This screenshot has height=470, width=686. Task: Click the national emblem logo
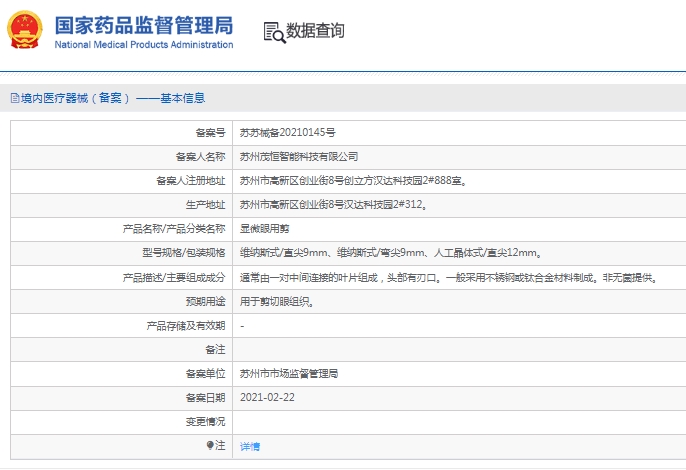point(24,30)
